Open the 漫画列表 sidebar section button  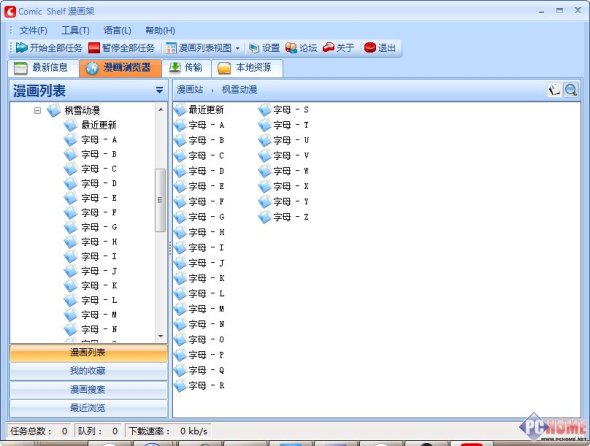(88, 353)
